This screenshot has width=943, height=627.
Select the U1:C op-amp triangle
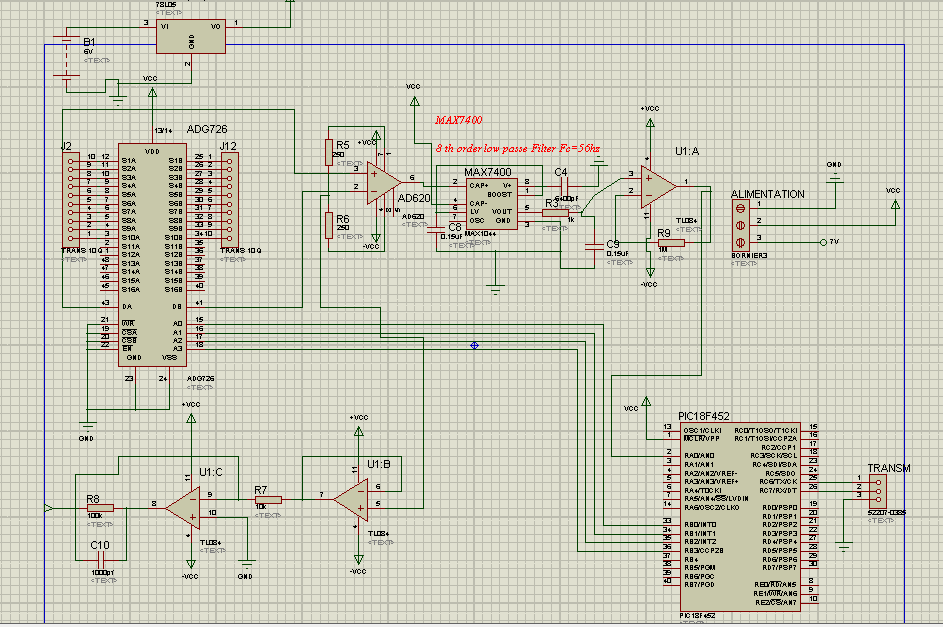tap(183, 508)
